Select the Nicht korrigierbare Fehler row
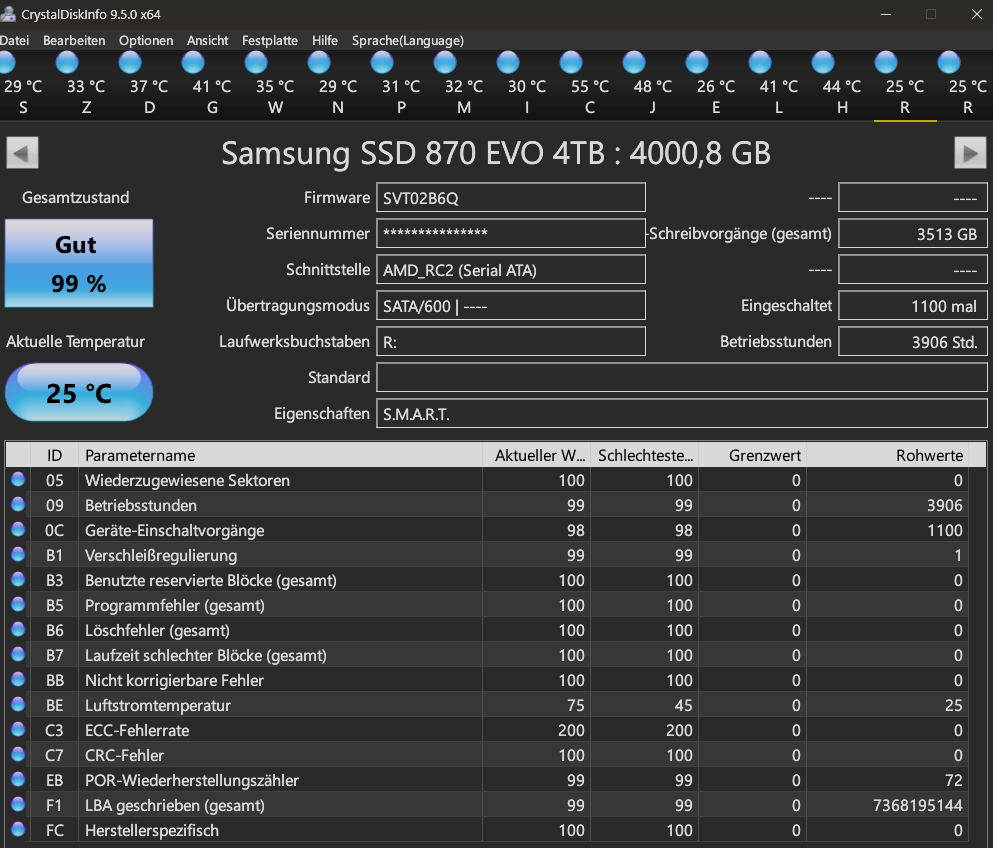 pyautogui.click(x=488, y=681)
